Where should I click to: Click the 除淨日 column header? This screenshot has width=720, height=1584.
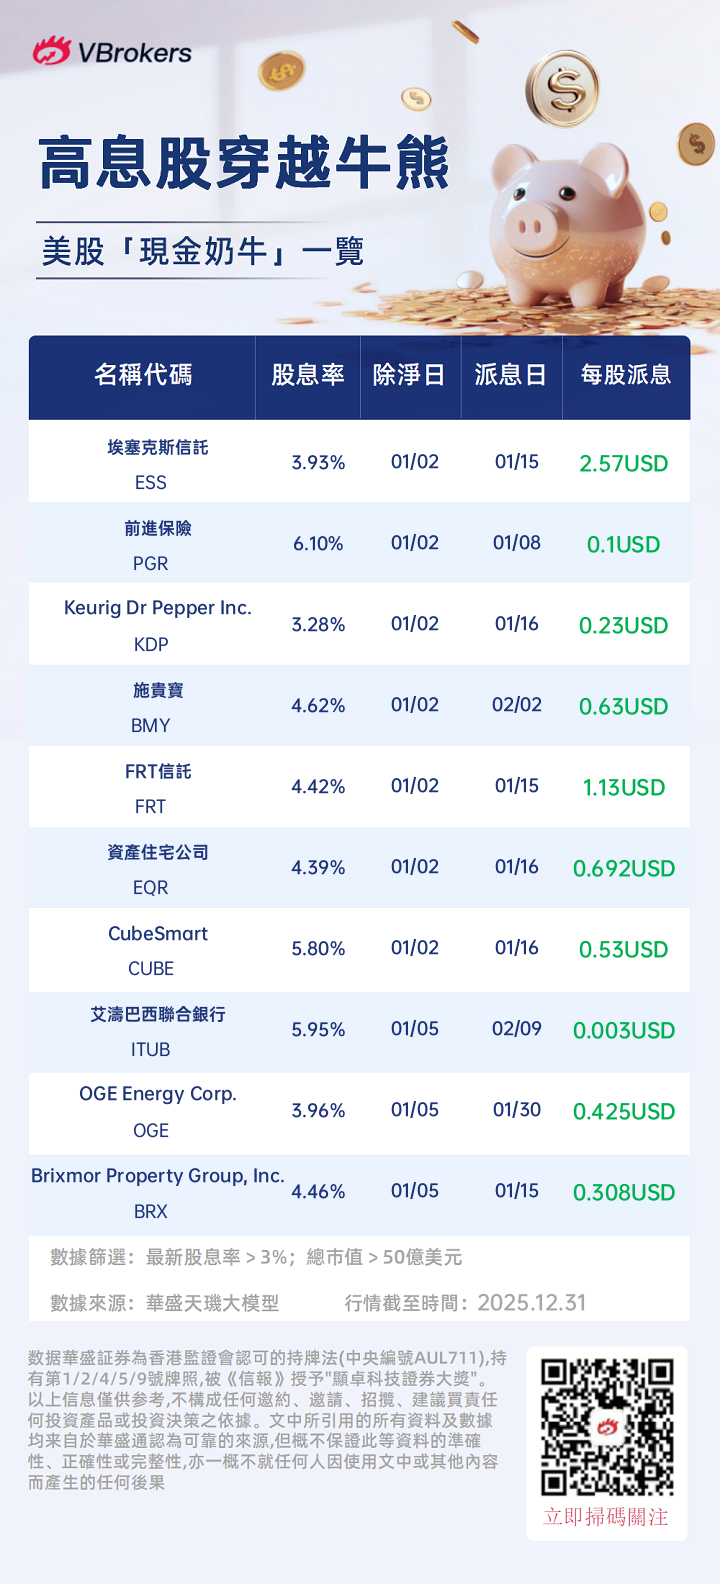point(409,375)
